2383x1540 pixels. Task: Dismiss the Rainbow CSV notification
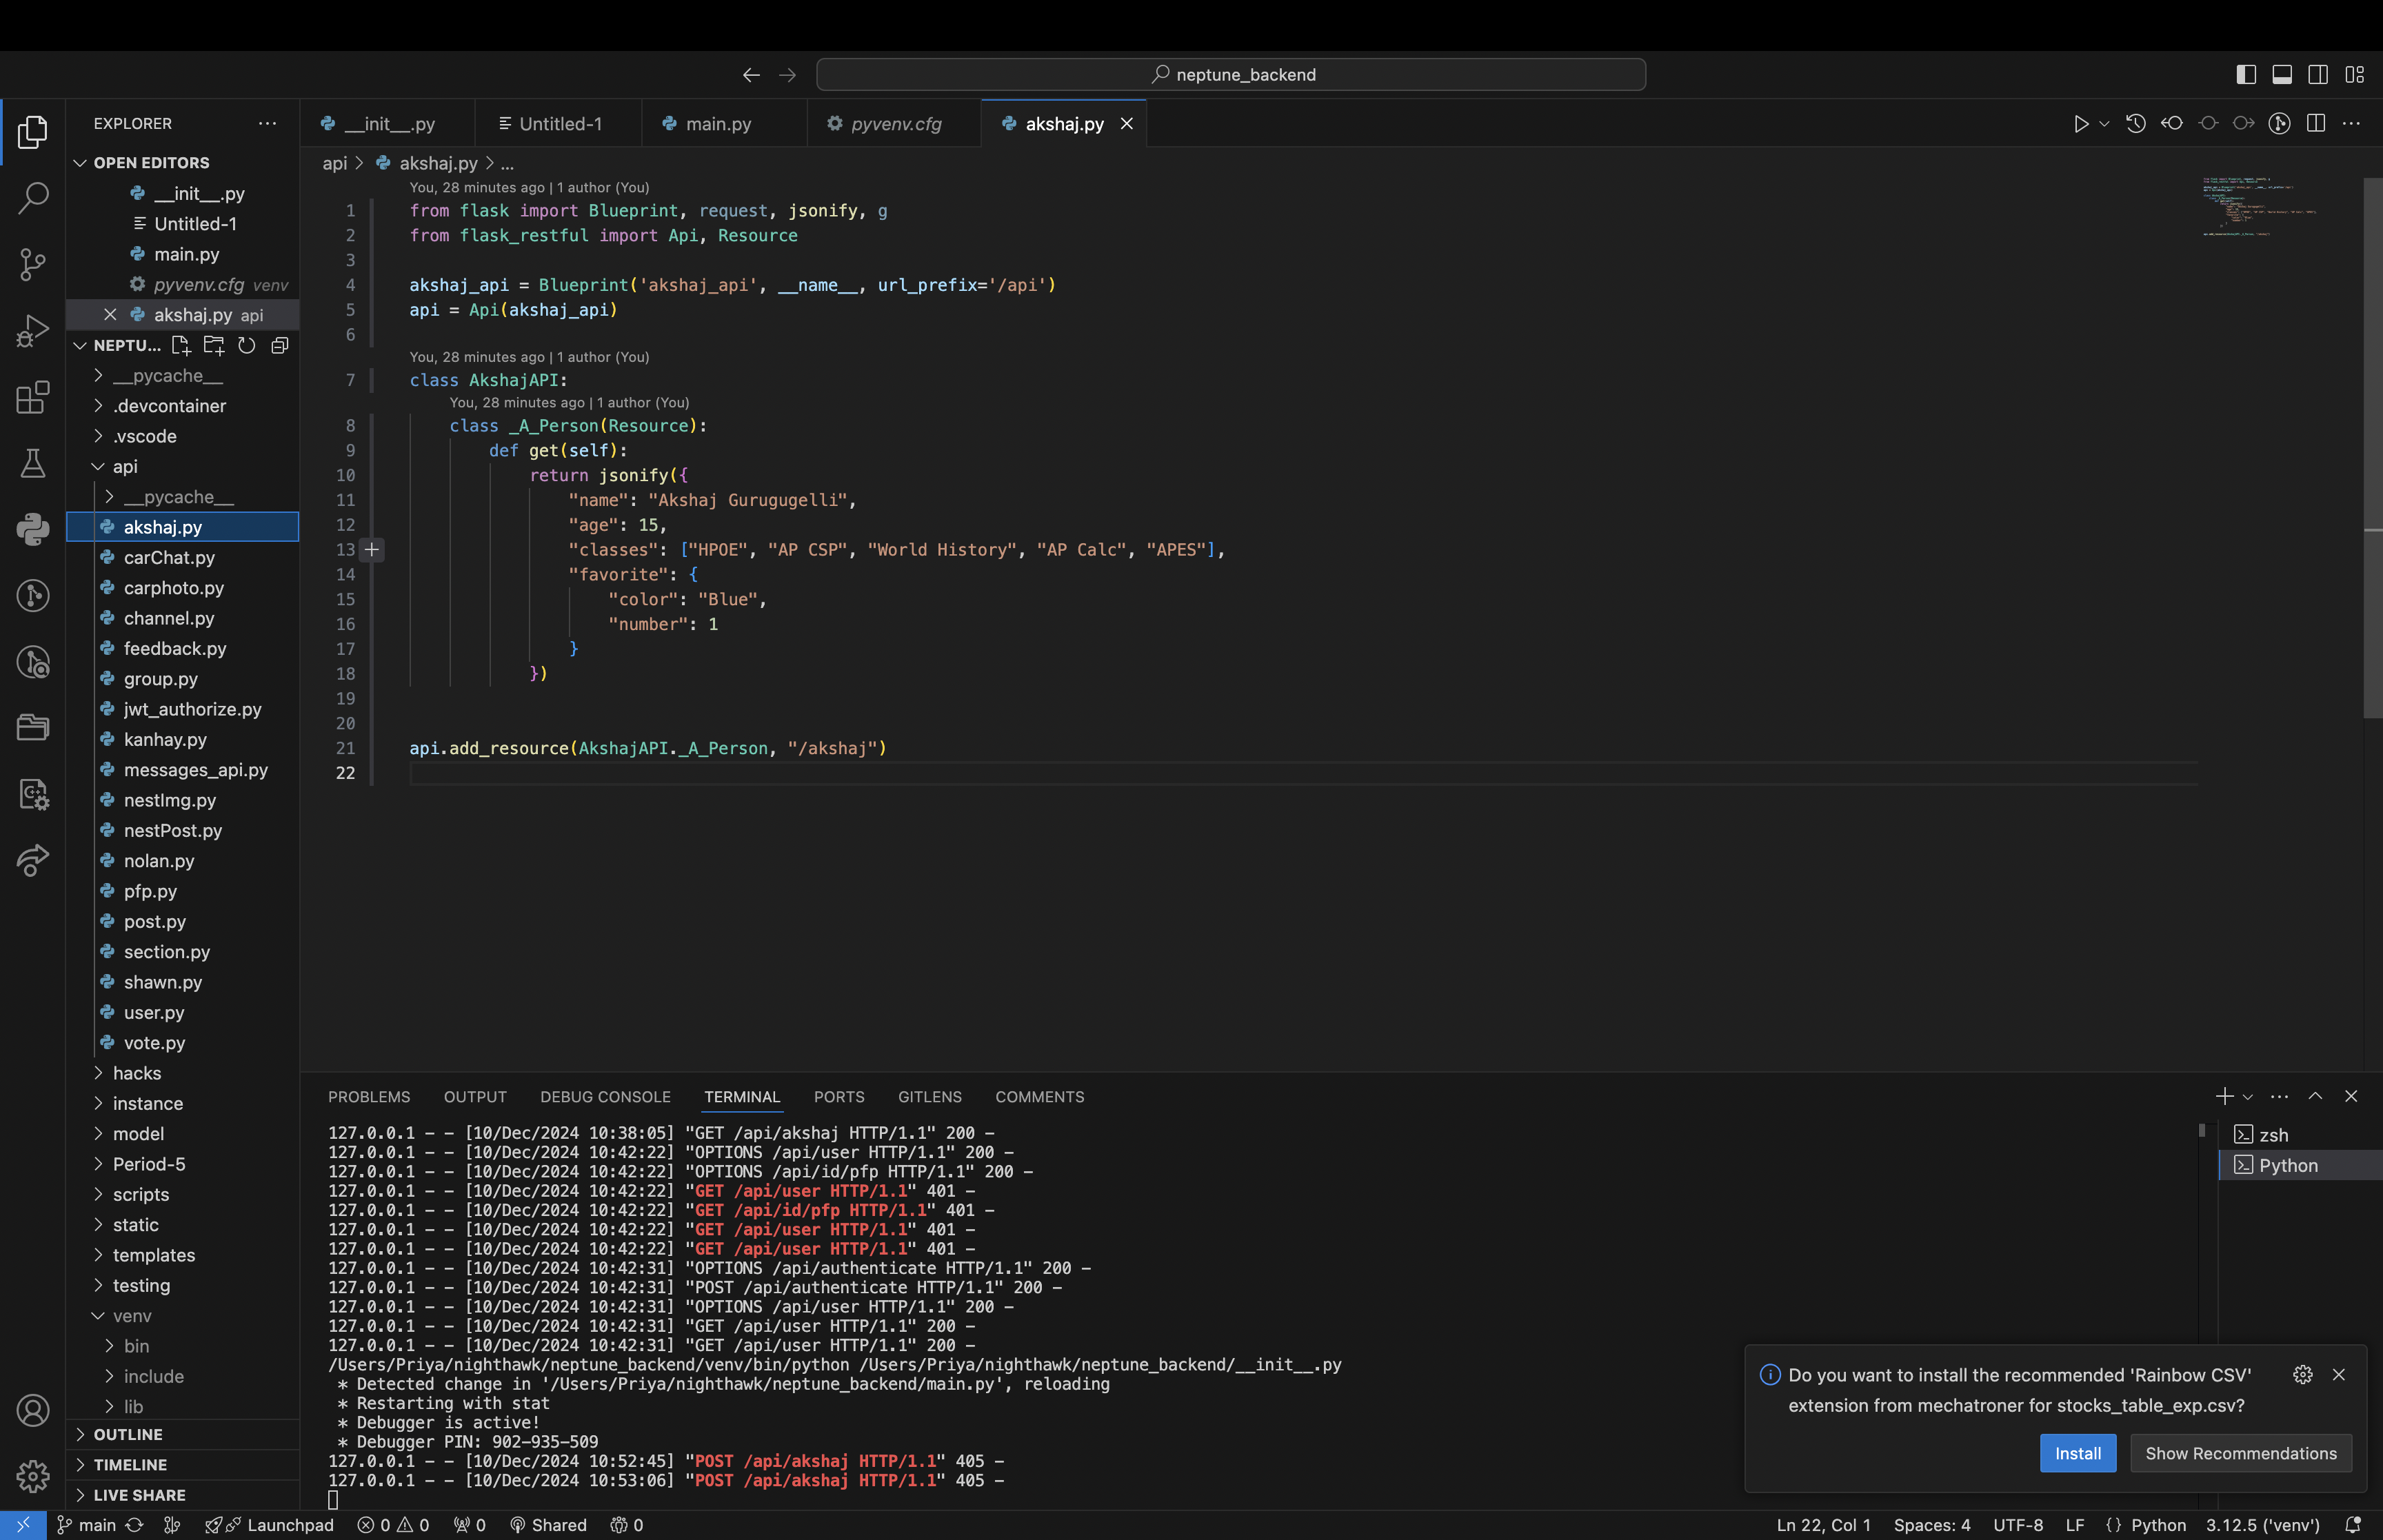click(2339, 1375)
